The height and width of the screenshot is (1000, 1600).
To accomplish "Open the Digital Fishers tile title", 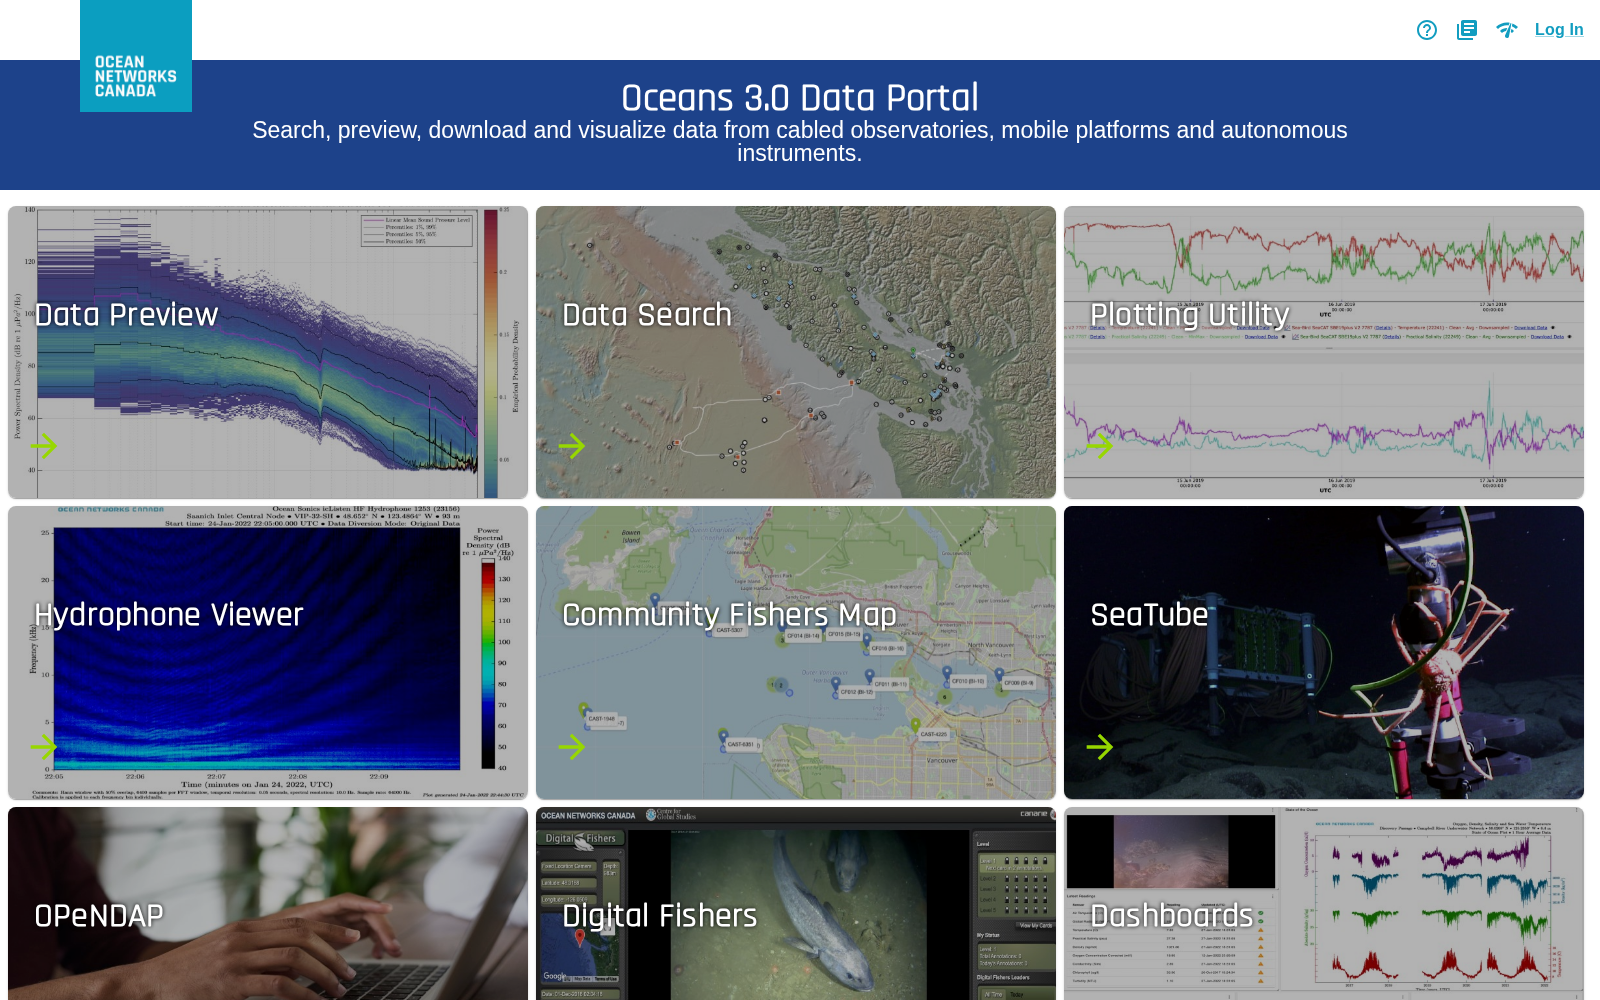I will pos(660,916).
